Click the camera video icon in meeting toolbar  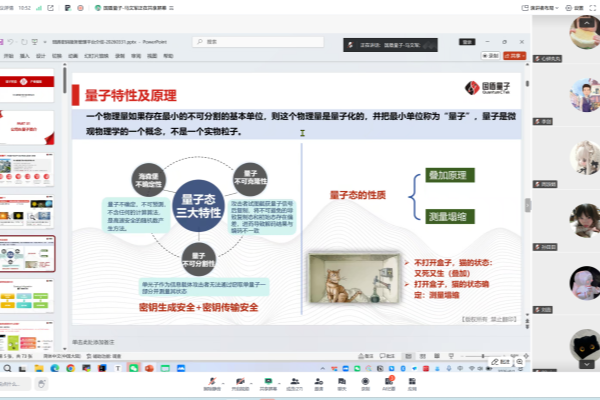tap(241, 382)
